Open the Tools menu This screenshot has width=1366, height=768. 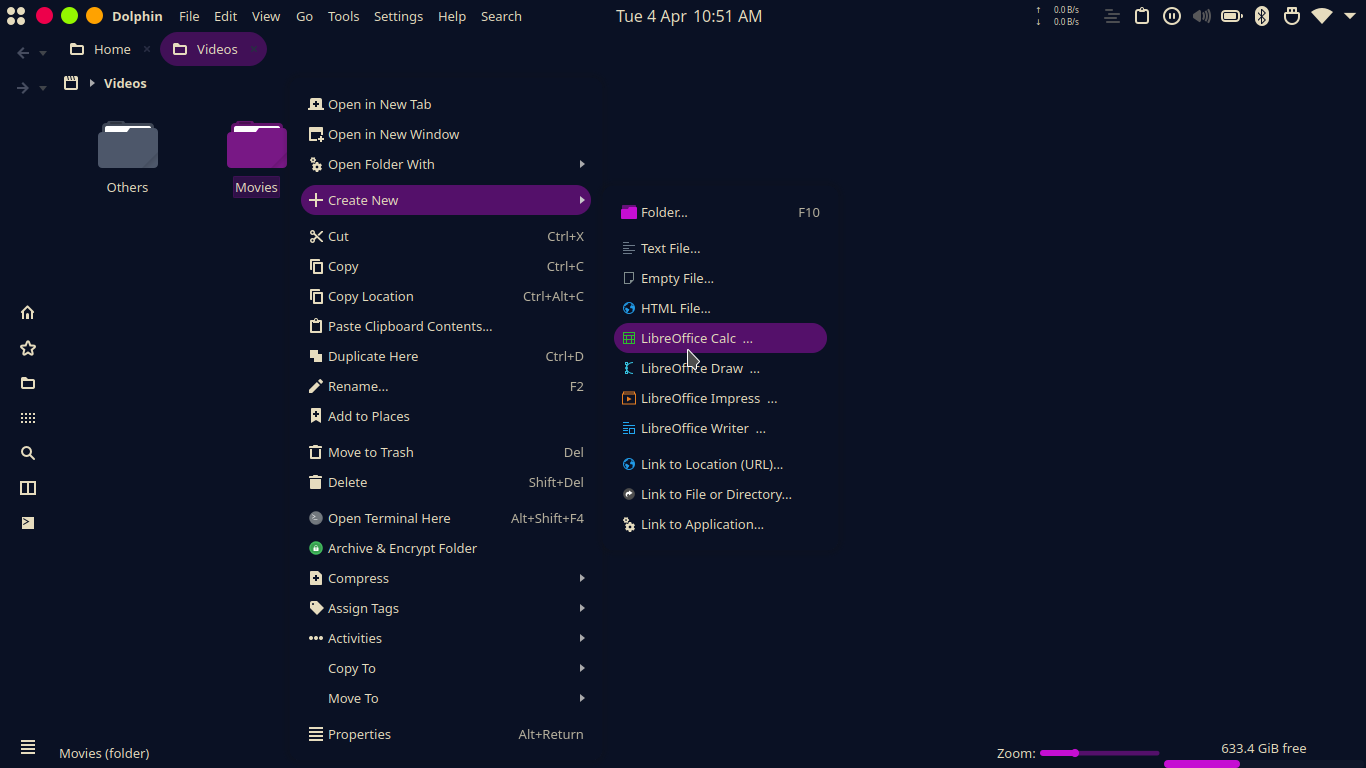click(344, 16)
